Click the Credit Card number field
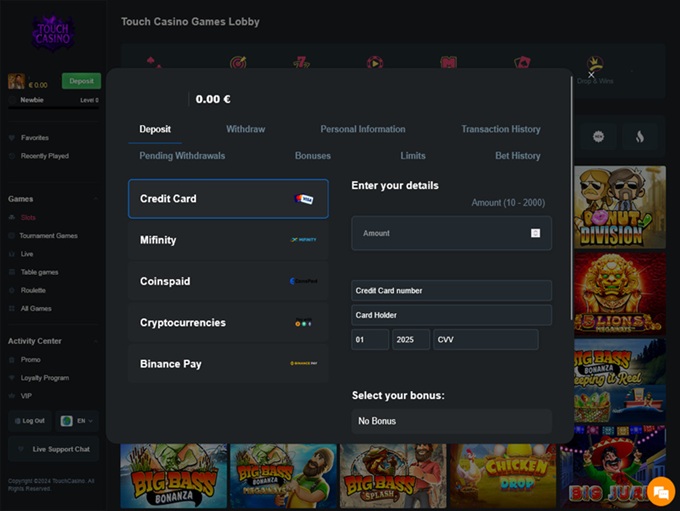This screenshot has width=680, height=511. 451,291
